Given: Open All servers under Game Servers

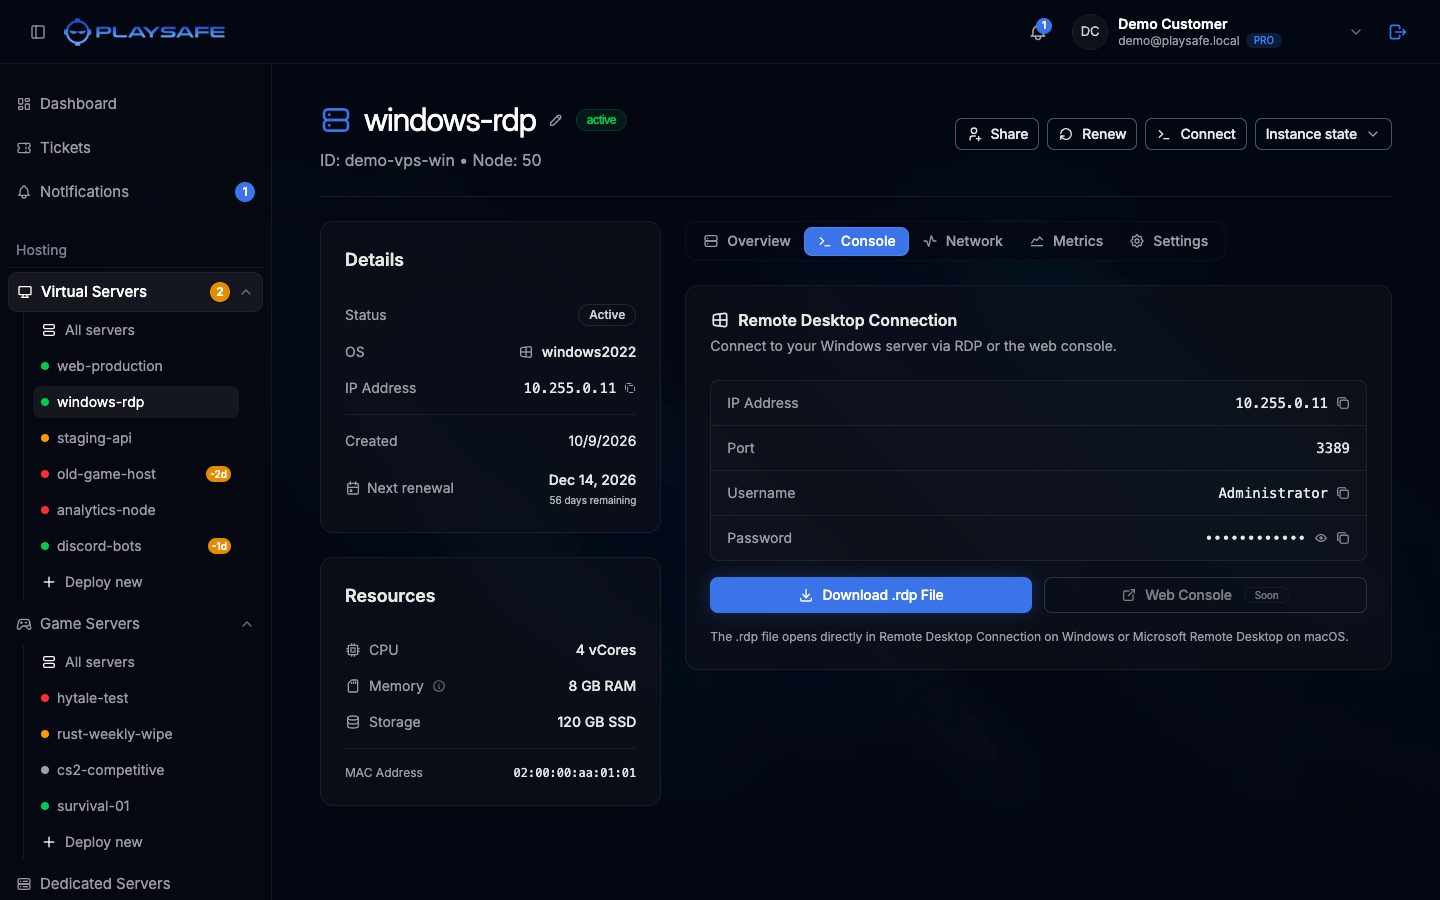Looking at the screenshot, I should click(x=136, y=662).
